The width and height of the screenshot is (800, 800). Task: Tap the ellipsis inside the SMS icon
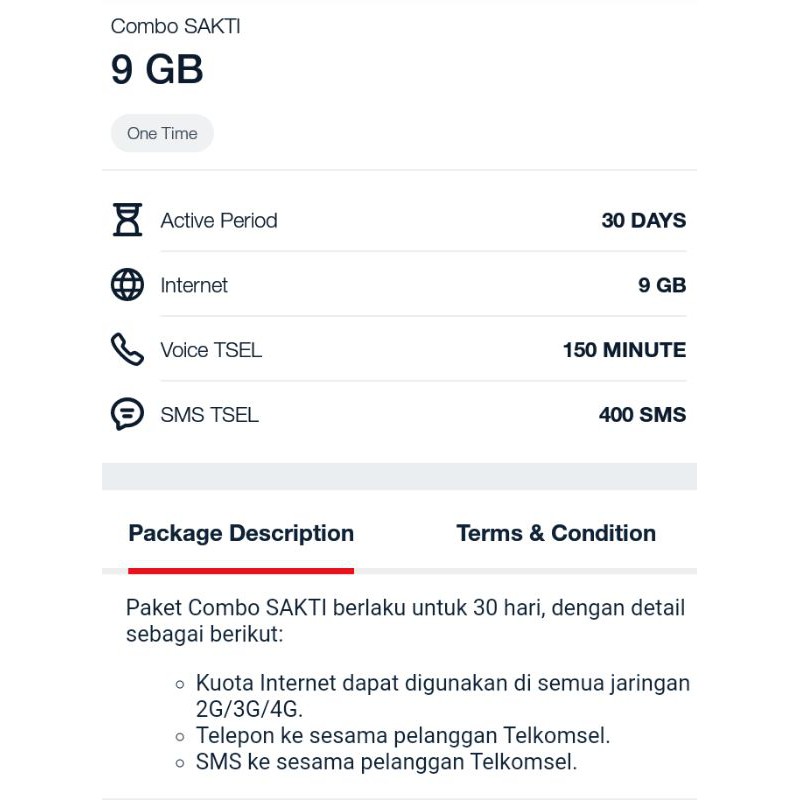127,413
